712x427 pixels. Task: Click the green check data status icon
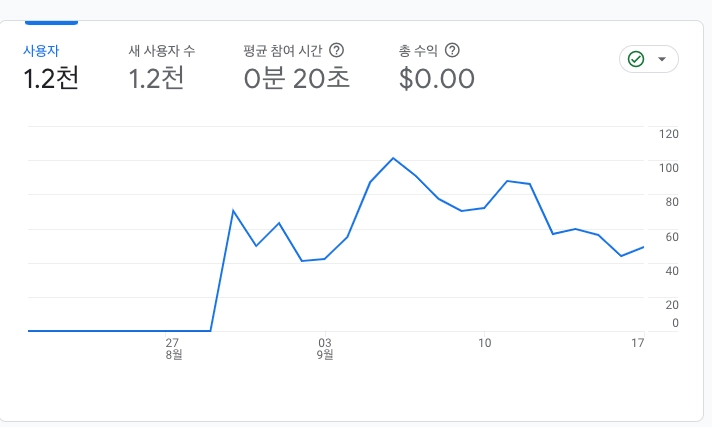pos(636,59)
